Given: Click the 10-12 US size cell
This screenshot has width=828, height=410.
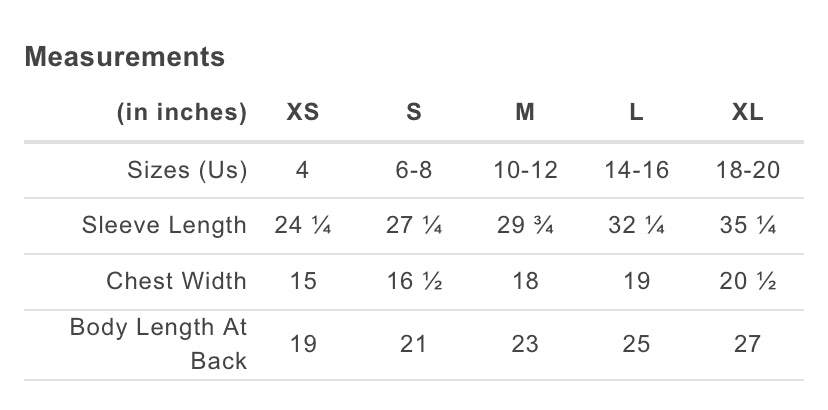Looking at the screenshot, I should coord(525,170).
